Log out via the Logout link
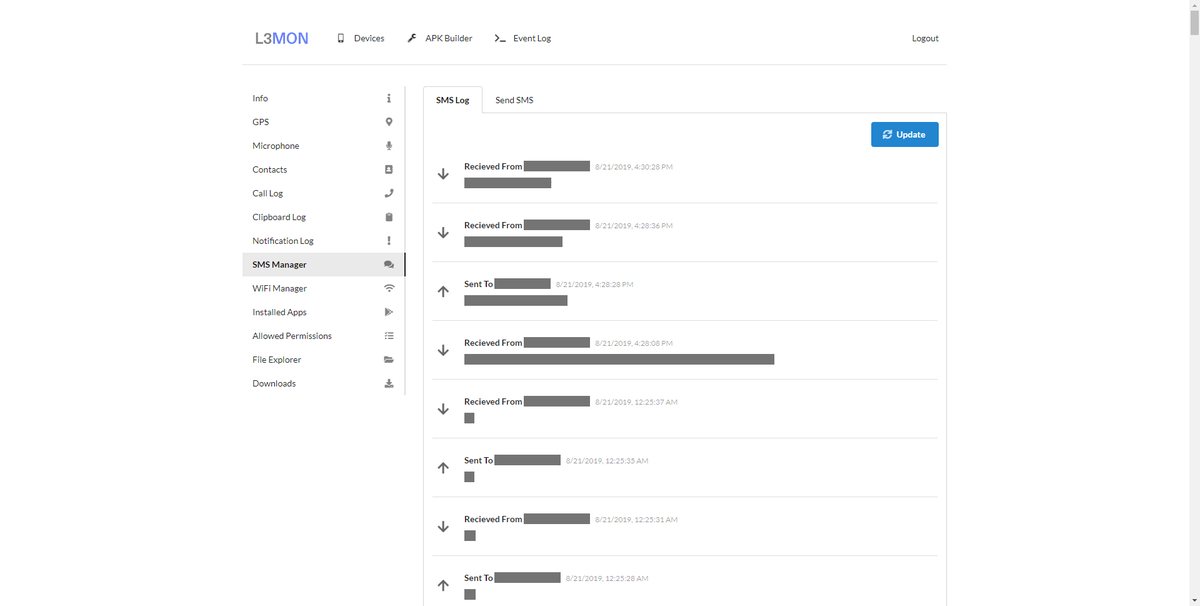The height and width of the screenshot is (606, 1200). point(925,38)
